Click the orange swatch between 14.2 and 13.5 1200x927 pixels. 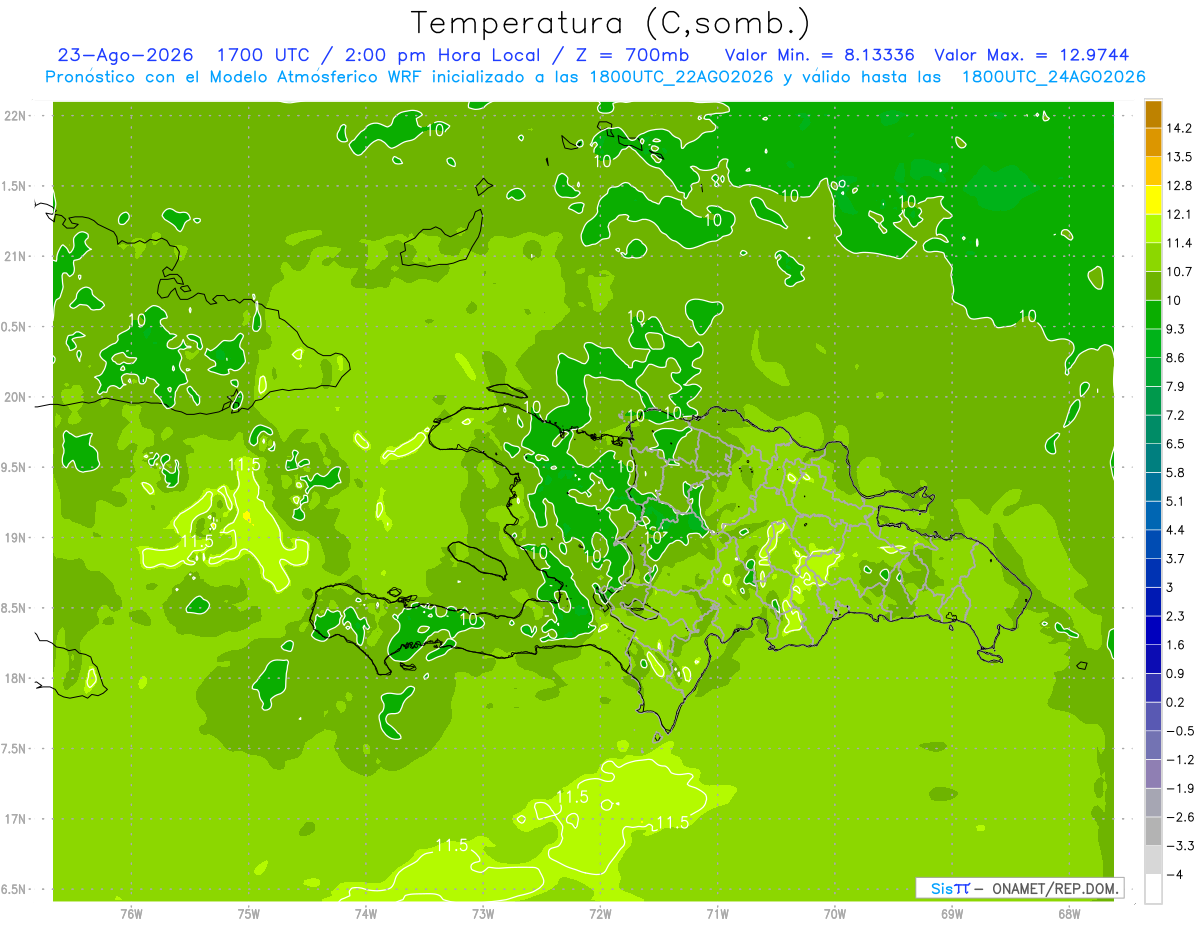tap(1153, 142)
